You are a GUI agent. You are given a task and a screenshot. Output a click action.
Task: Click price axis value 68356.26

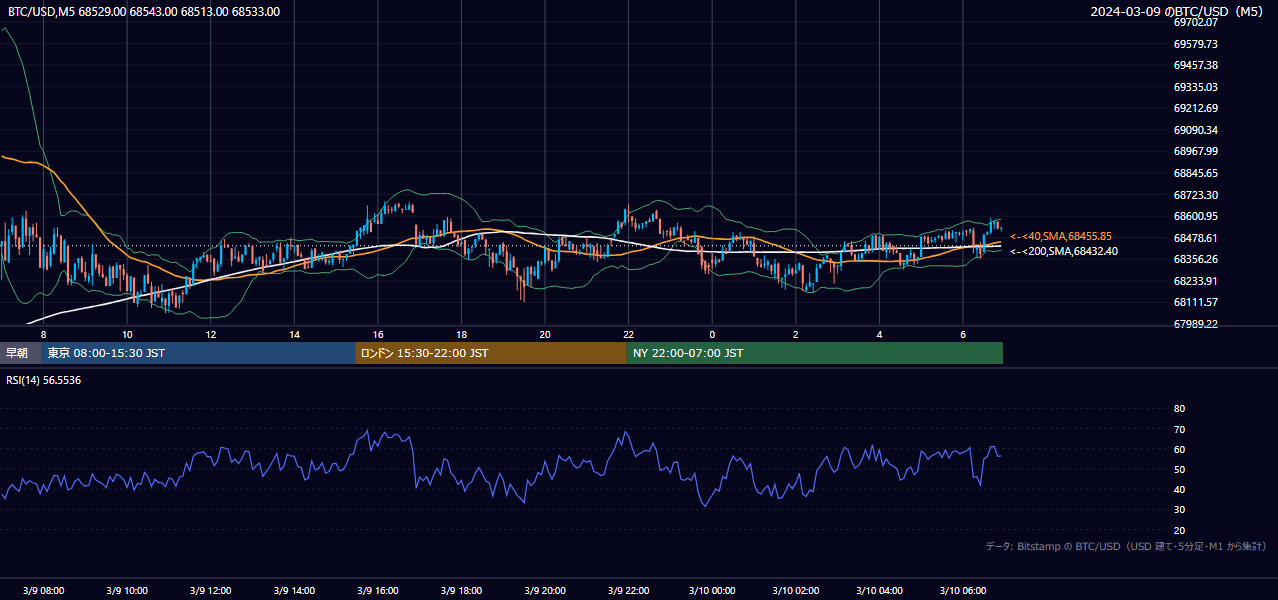coord(1195,259)
